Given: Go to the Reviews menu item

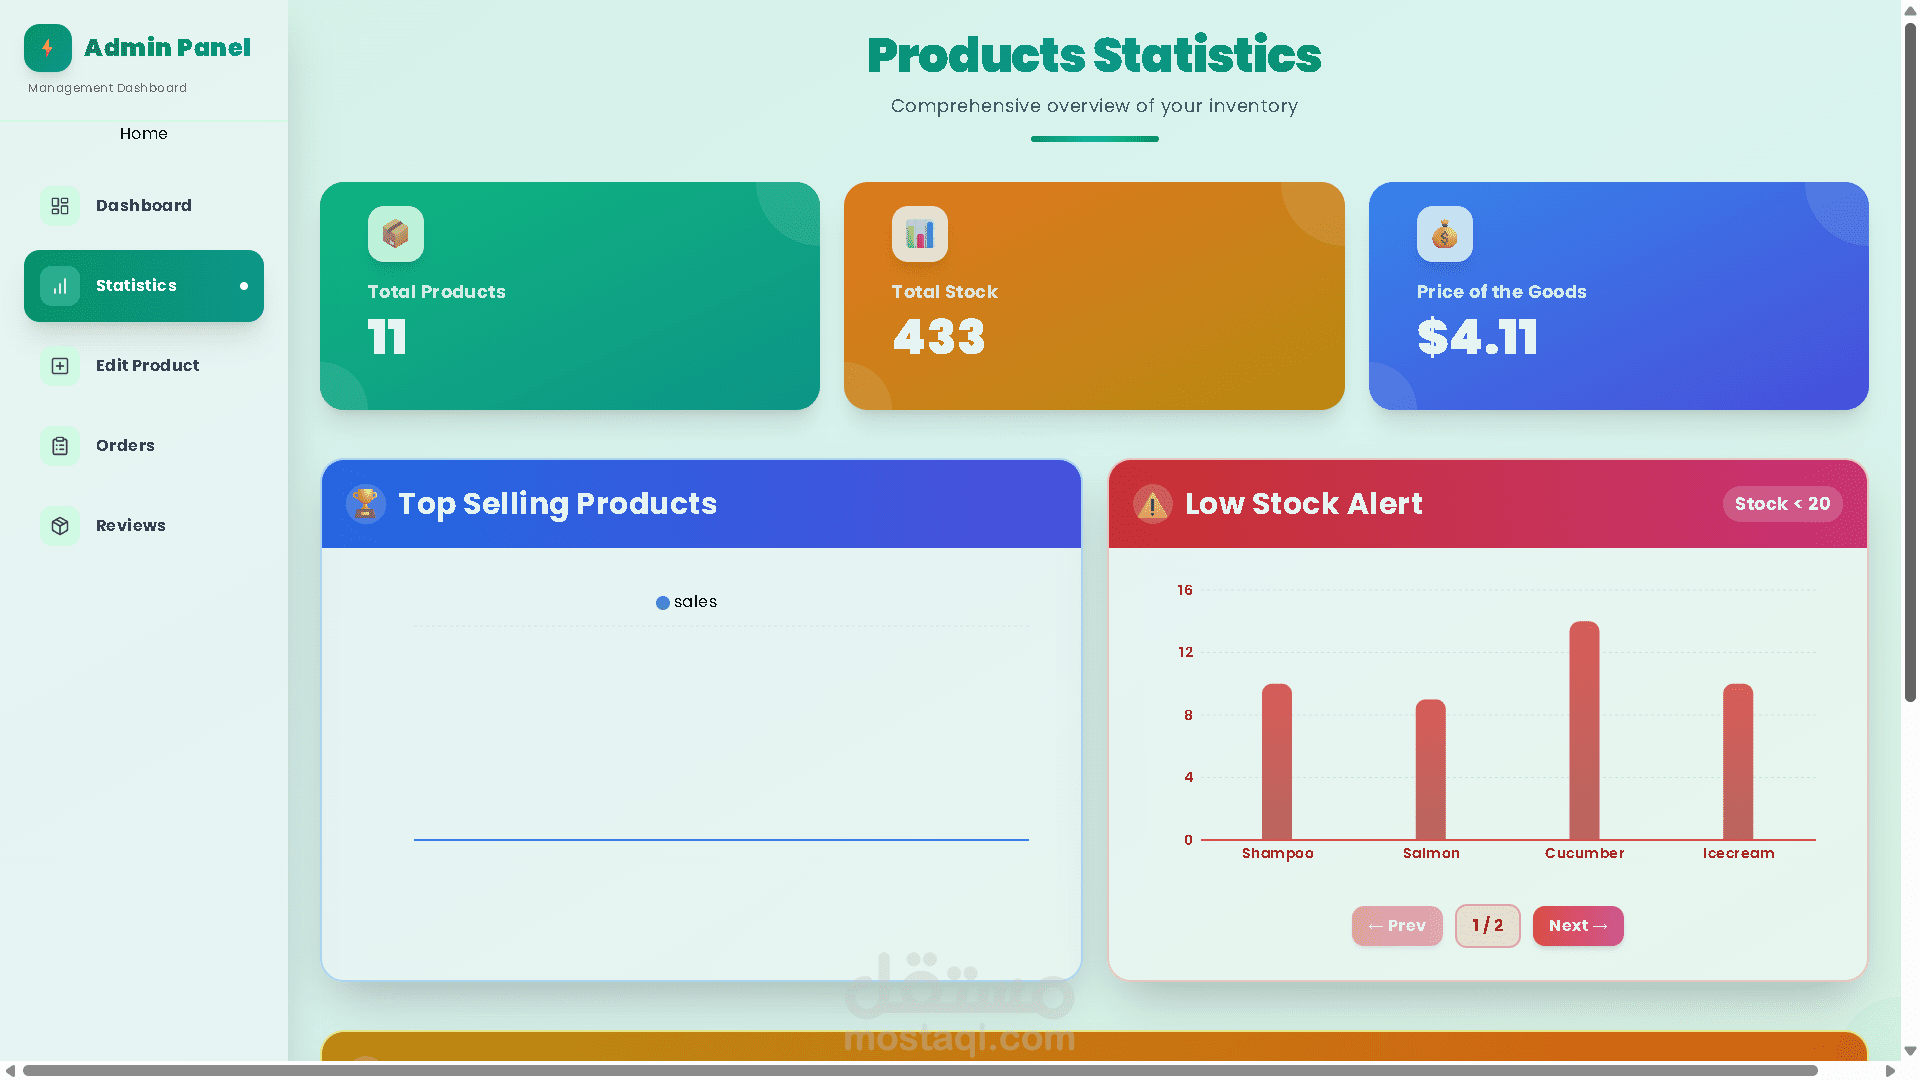Looking at the screenshot, I should click(130, 526).
